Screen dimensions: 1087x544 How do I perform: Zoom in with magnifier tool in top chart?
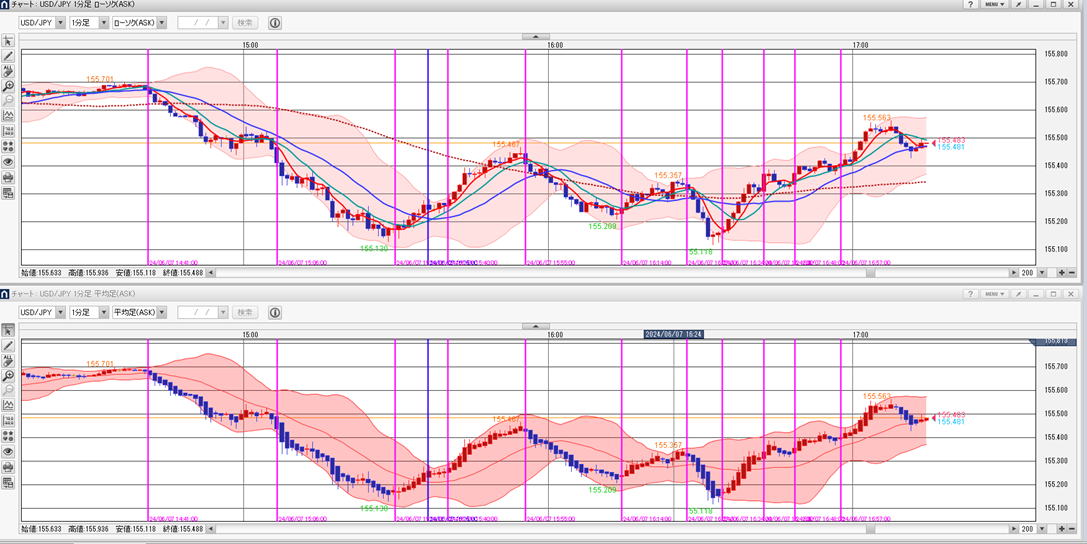[8, 86]
